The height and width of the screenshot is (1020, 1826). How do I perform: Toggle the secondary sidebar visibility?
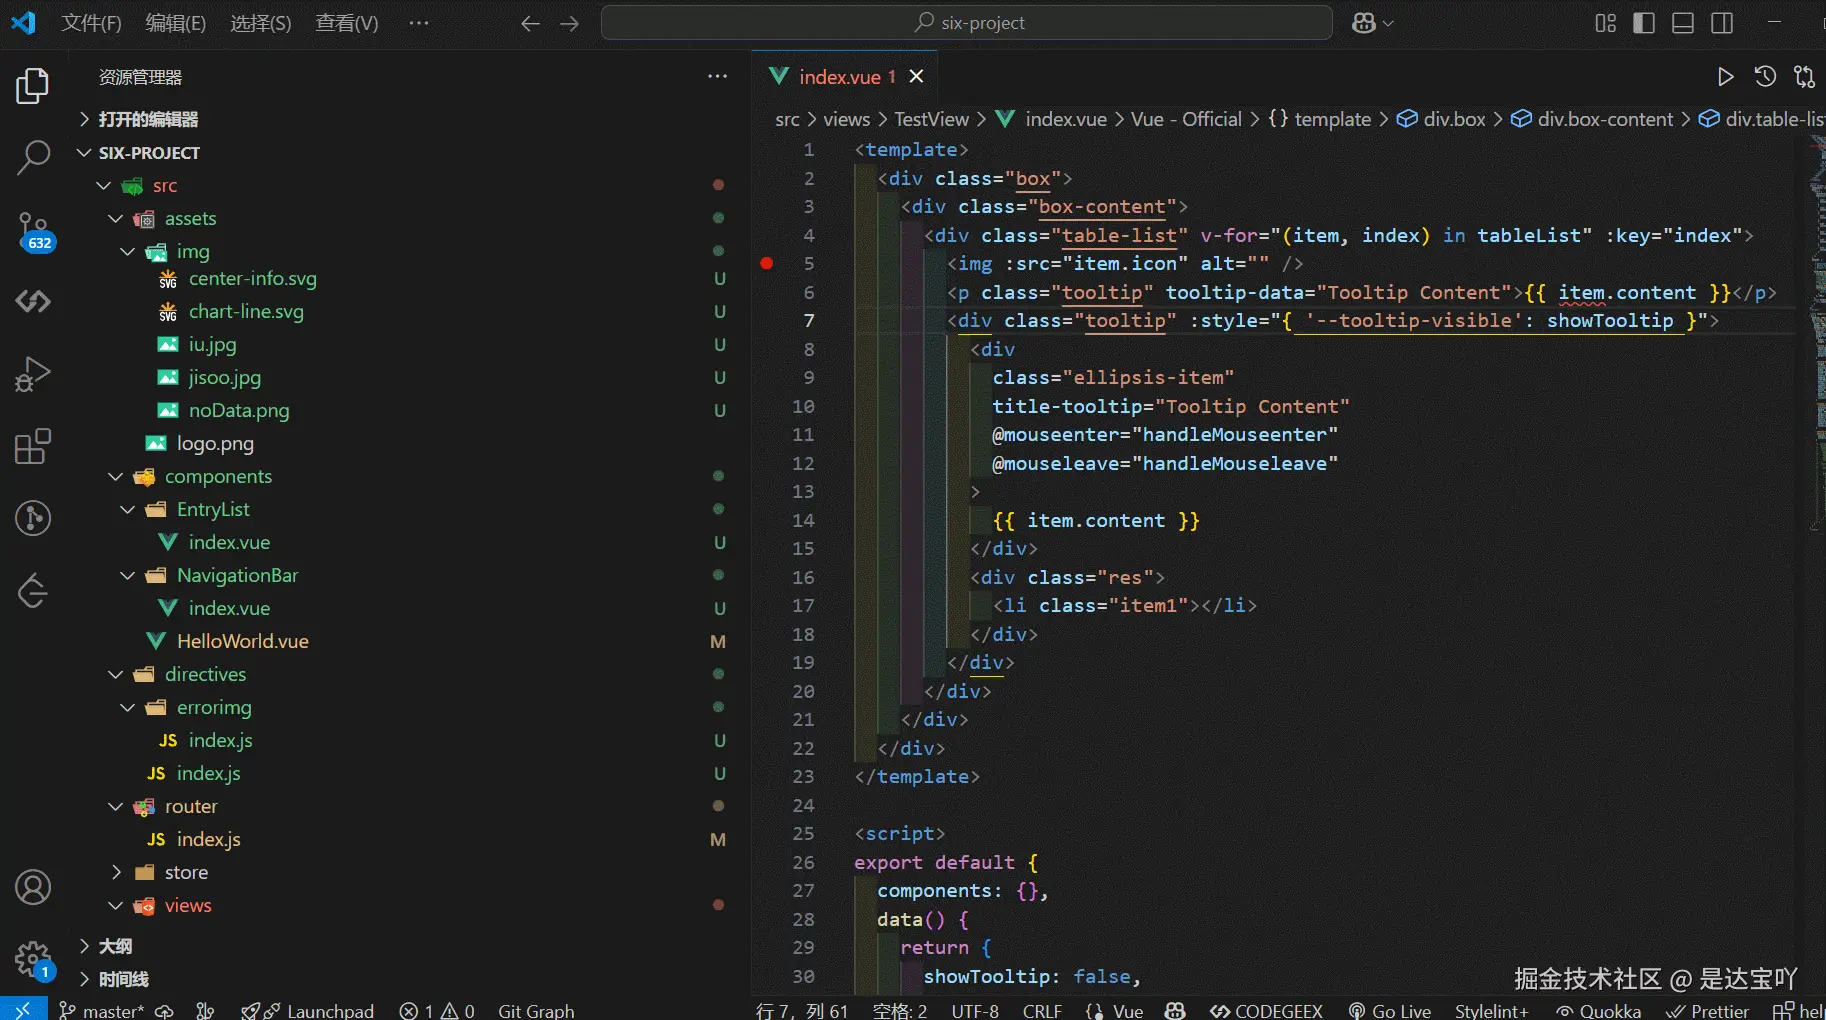[x=1723, y=23]
